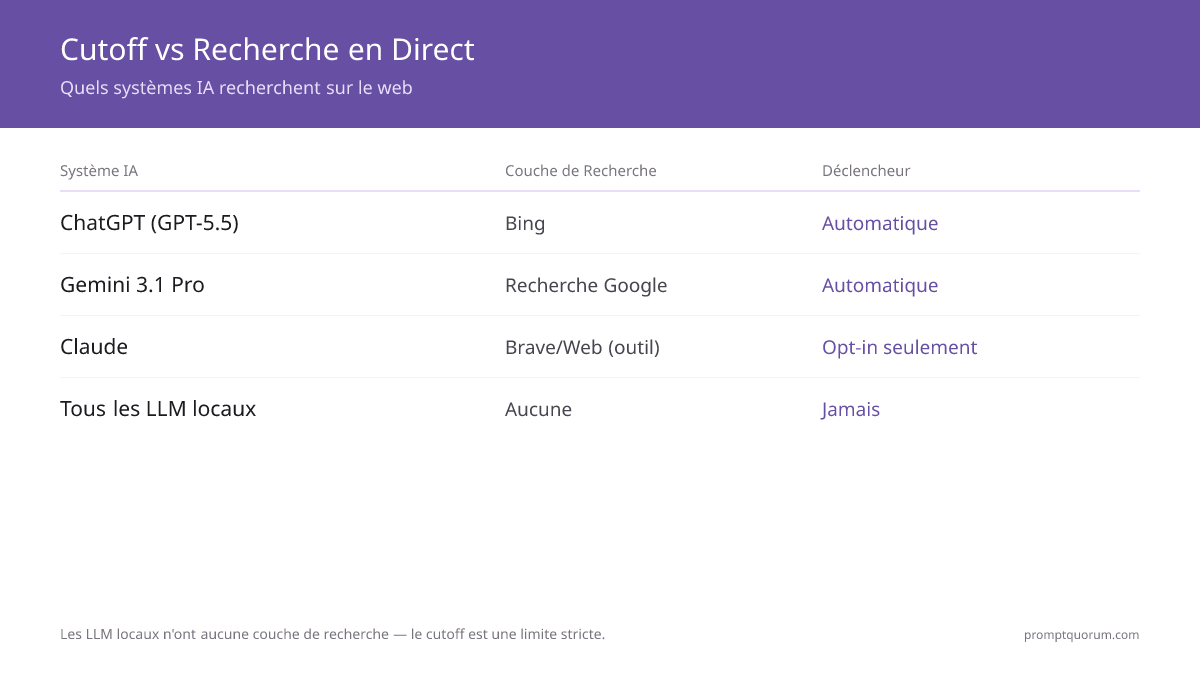Click the footnote about 'Les LLM locaux'
The width and height of the screenshot is (1200, 675).
click(332, 634)
